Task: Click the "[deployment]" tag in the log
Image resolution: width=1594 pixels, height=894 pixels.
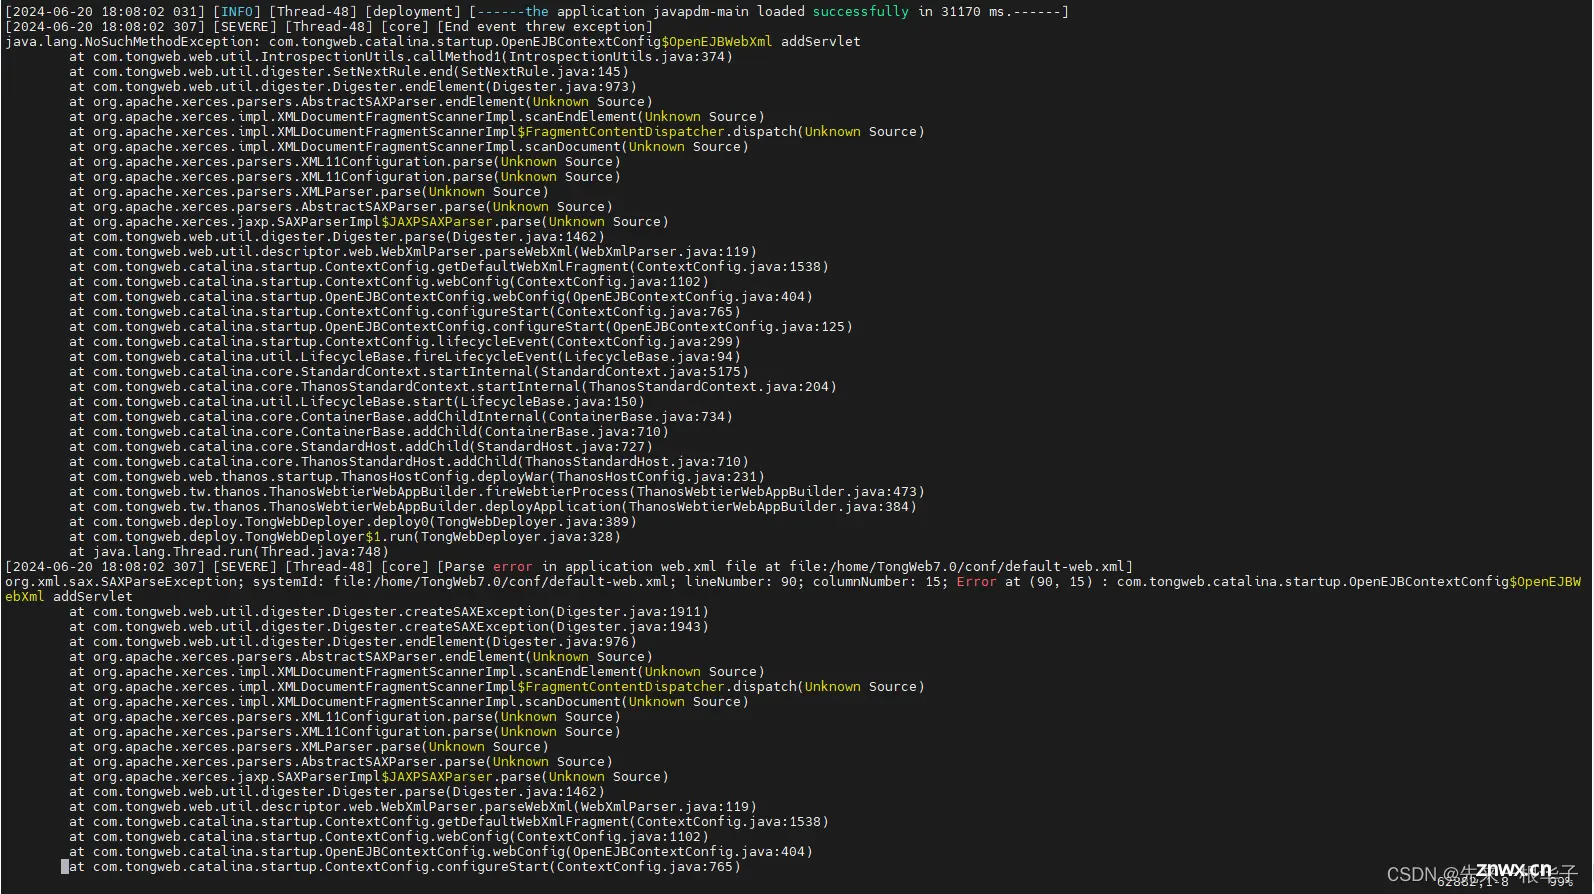Action: coord(413,12)
